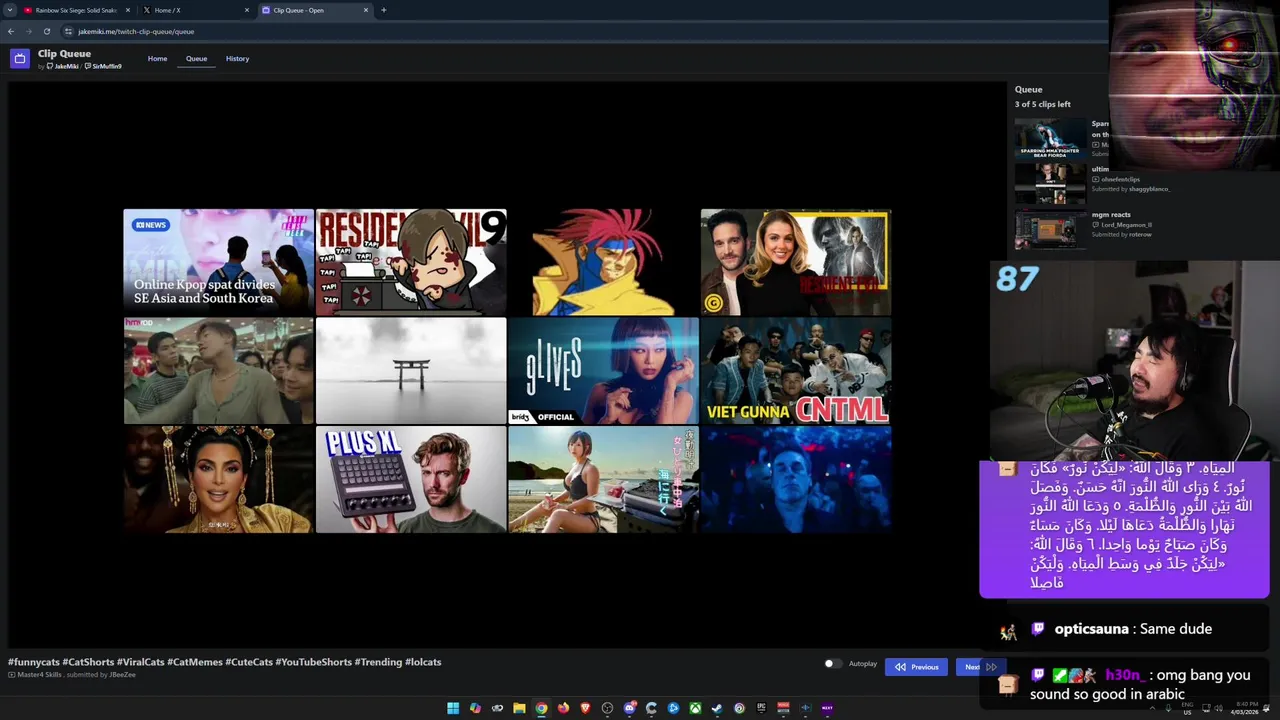Click the Previous clip button
Viewport: 1280px width, 720px height.
916,667
